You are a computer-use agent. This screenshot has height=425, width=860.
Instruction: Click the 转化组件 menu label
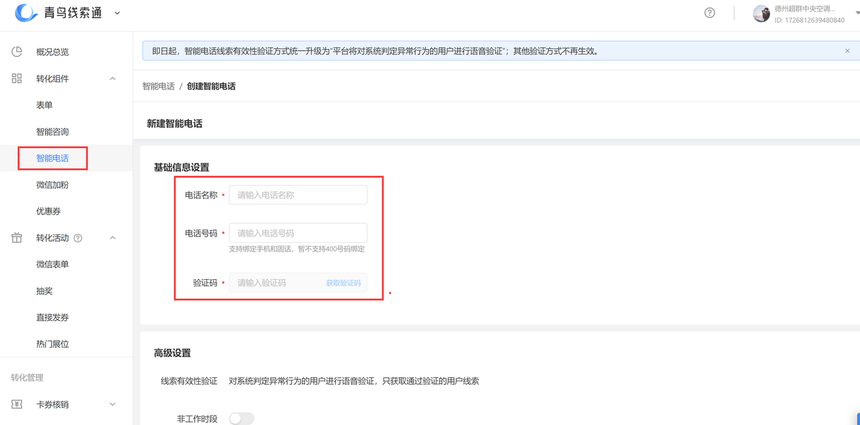click(53, 78)
